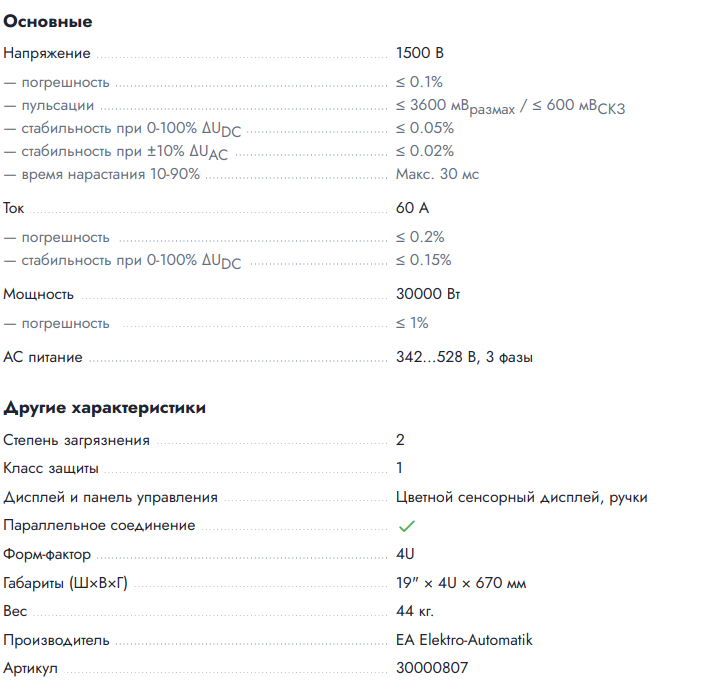Click the "EA Elektro-Automatik" manufacturer name
Viewport: 715px width, 691px height.
[x=465, y=640]
